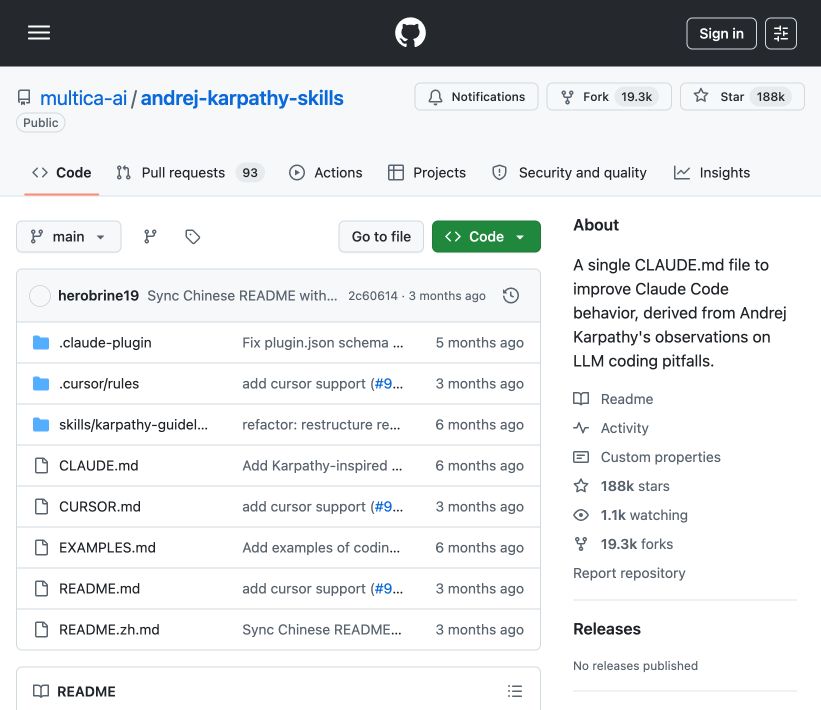The image size is (821, 710).
Task: Open the README.md file
Action: tap(99, 589)
